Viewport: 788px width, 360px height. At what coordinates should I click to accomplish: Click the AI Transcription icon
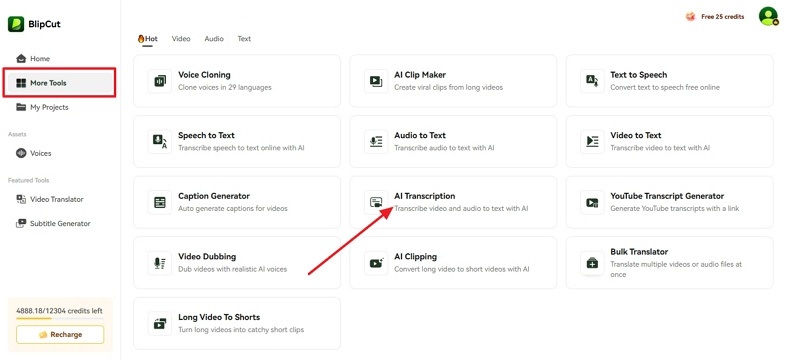(x=376, y=202)
